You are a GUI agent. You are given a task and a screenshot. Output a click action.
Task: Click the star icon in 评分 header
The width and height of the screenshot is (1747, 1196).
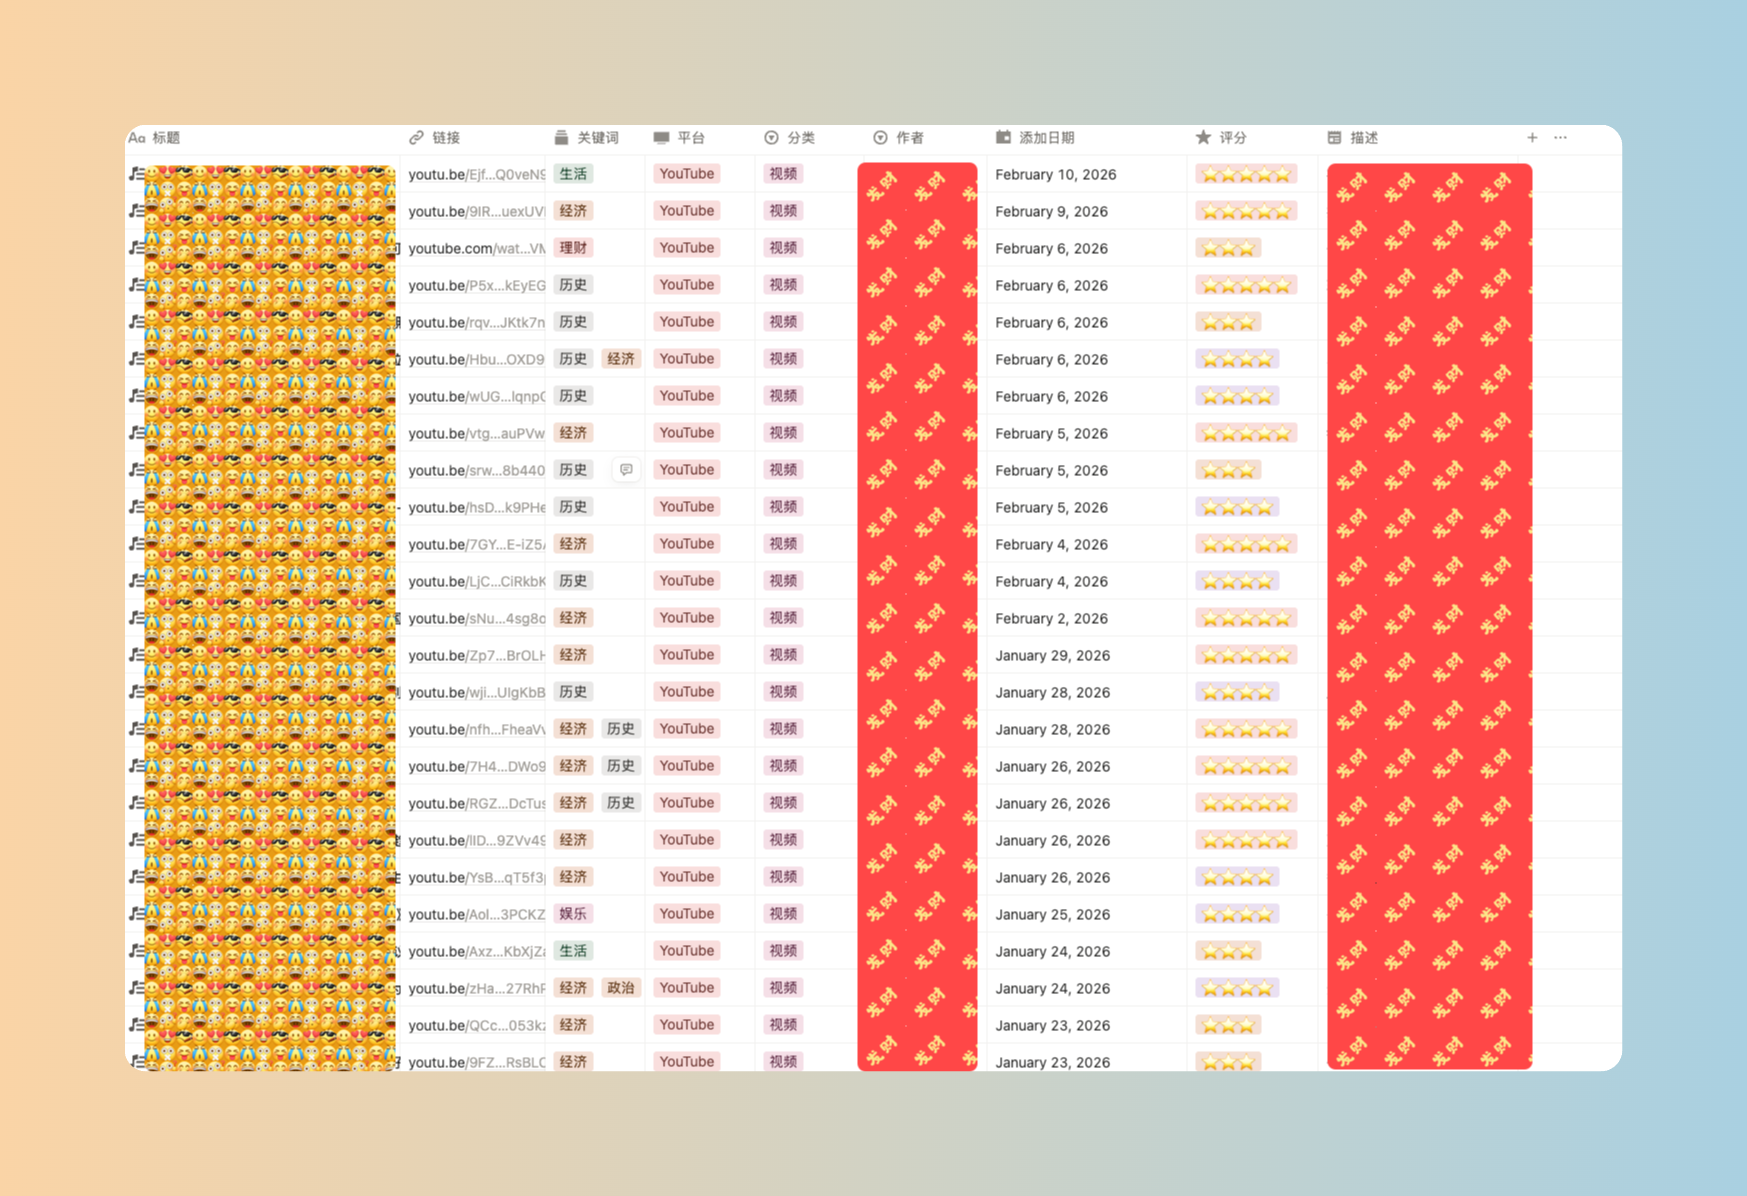click(1203, 138)
